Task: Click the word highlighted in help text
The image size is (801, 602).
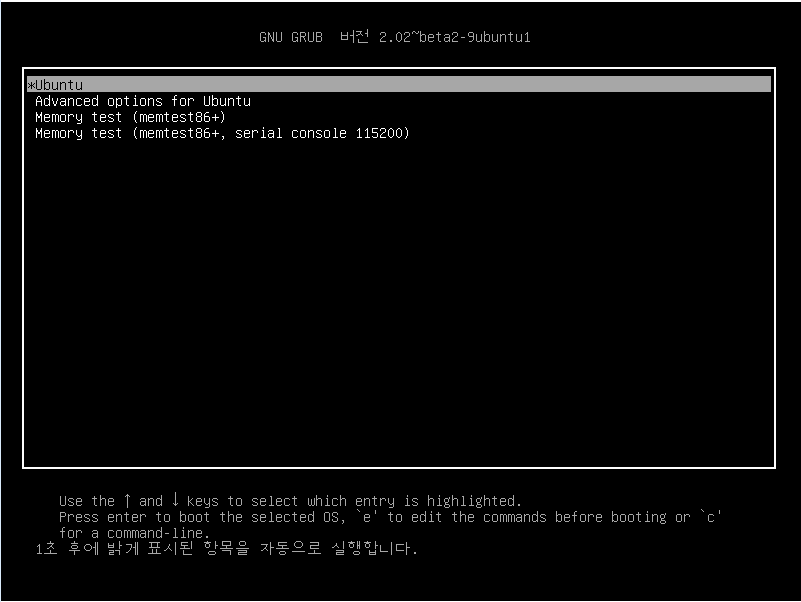Action: [471, 500]
